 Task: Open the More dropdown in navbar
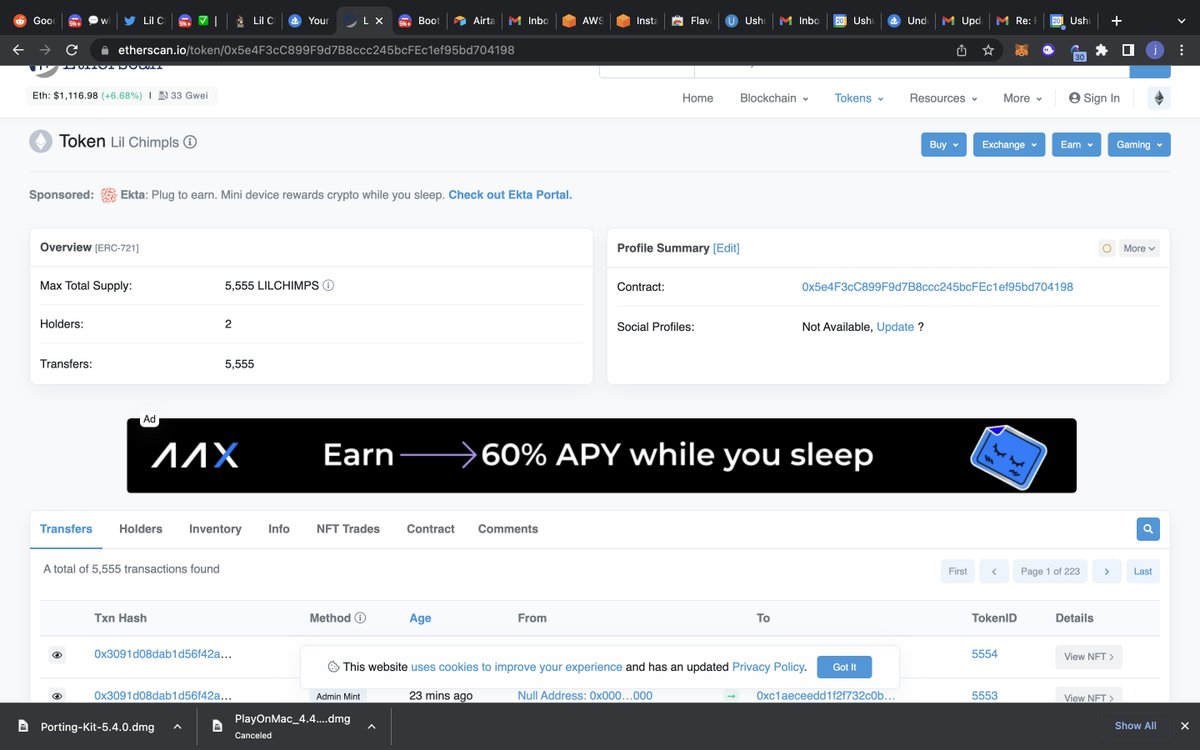click(x=1022, y=98)
